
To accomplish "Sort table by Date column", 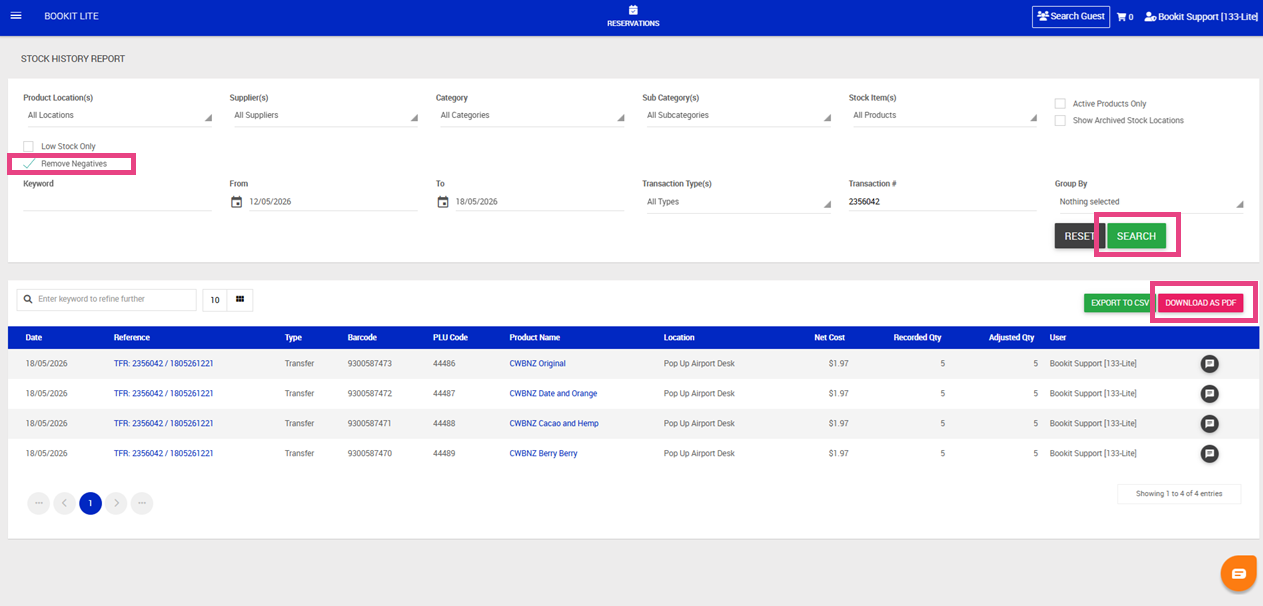I will [34, 338].
